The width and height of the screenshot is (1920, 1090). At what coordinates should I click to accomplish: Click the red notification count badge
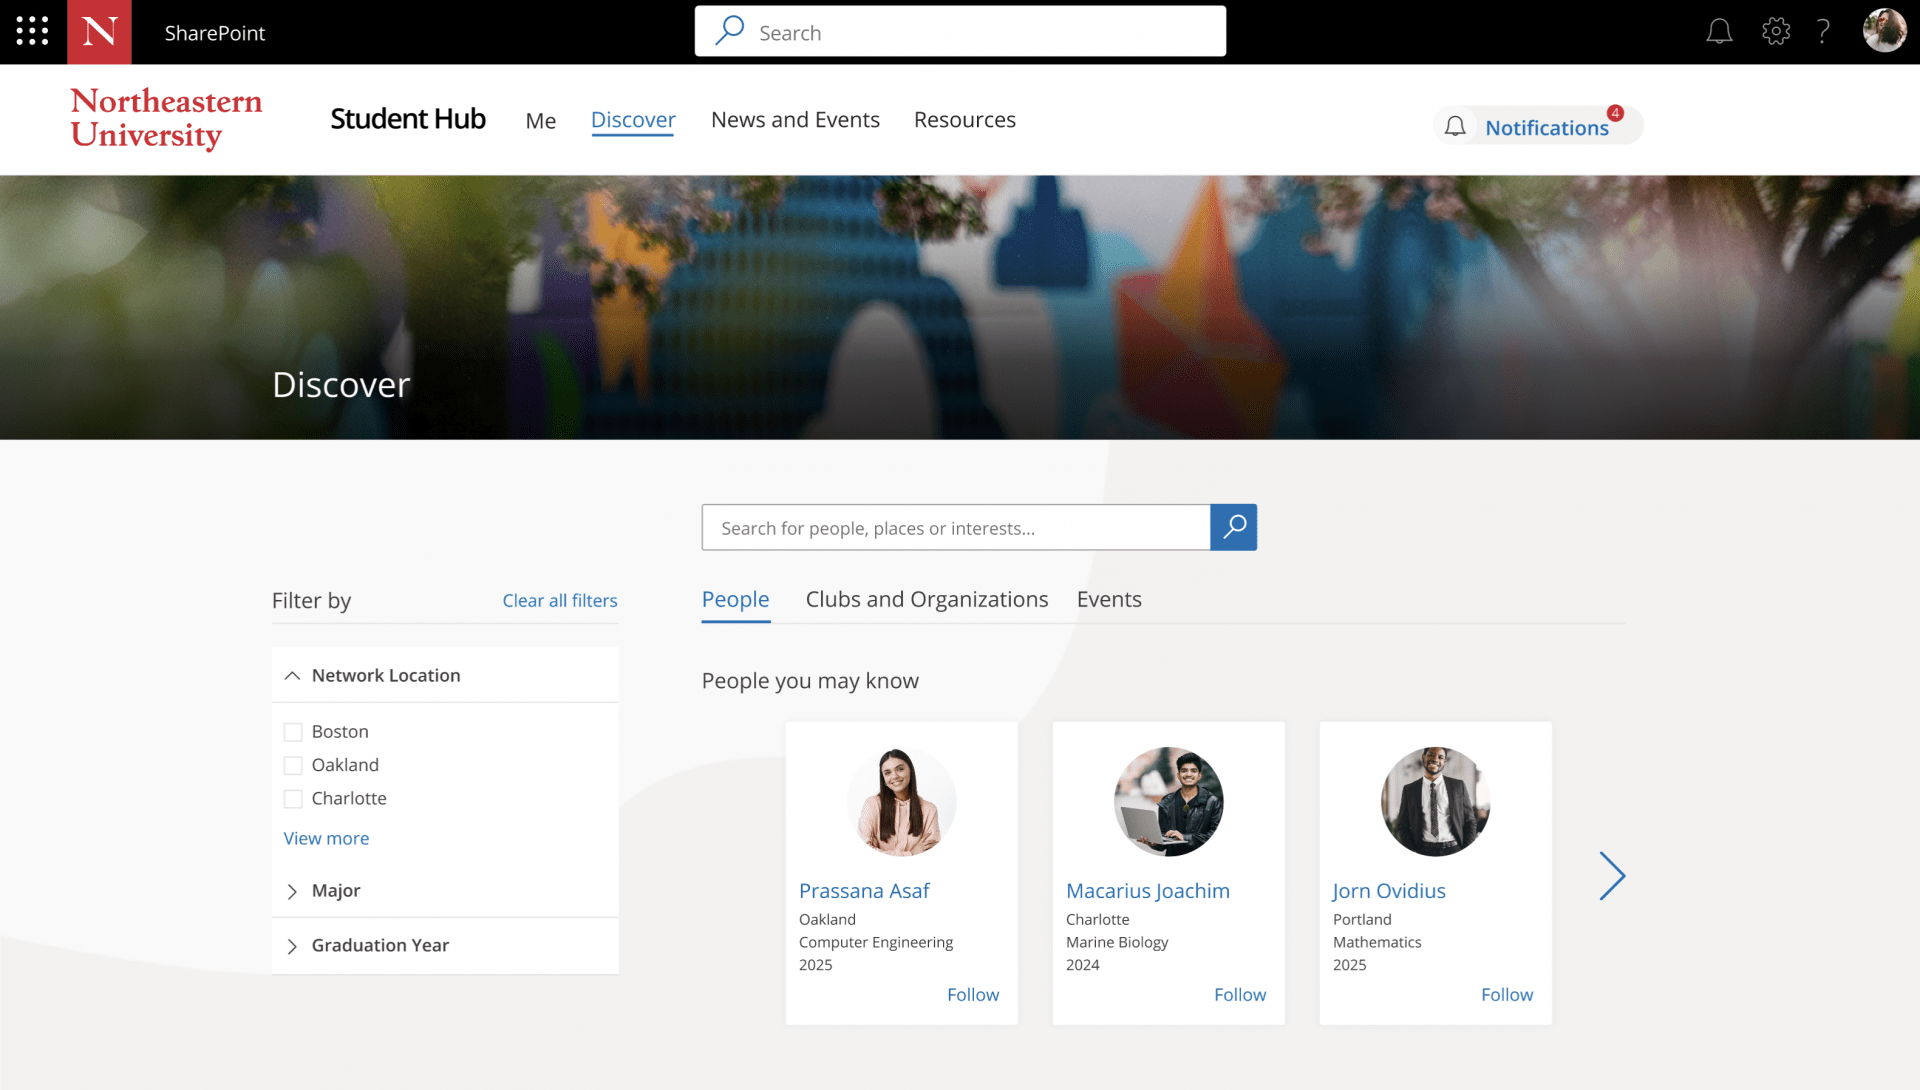pos(1615,113)
